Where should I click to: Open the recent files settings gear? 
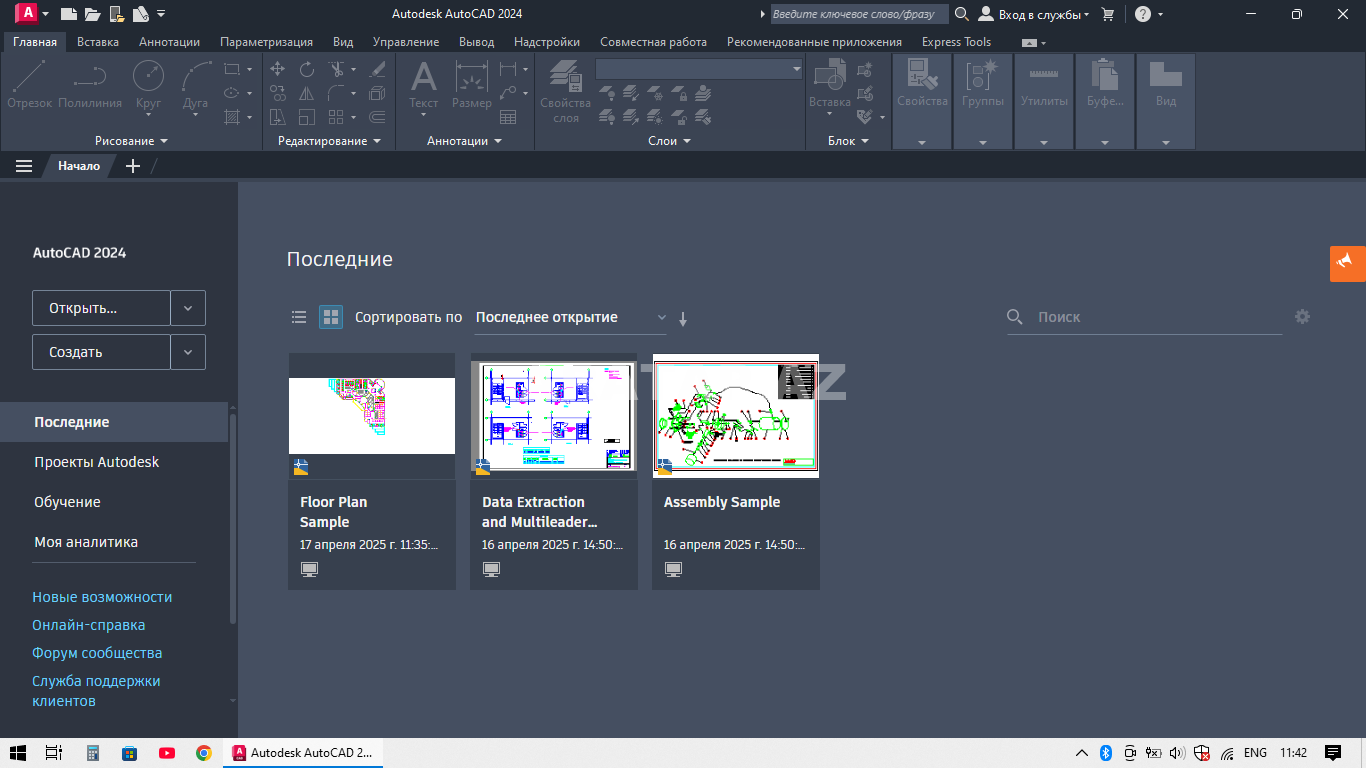(x=1302, y=316)
